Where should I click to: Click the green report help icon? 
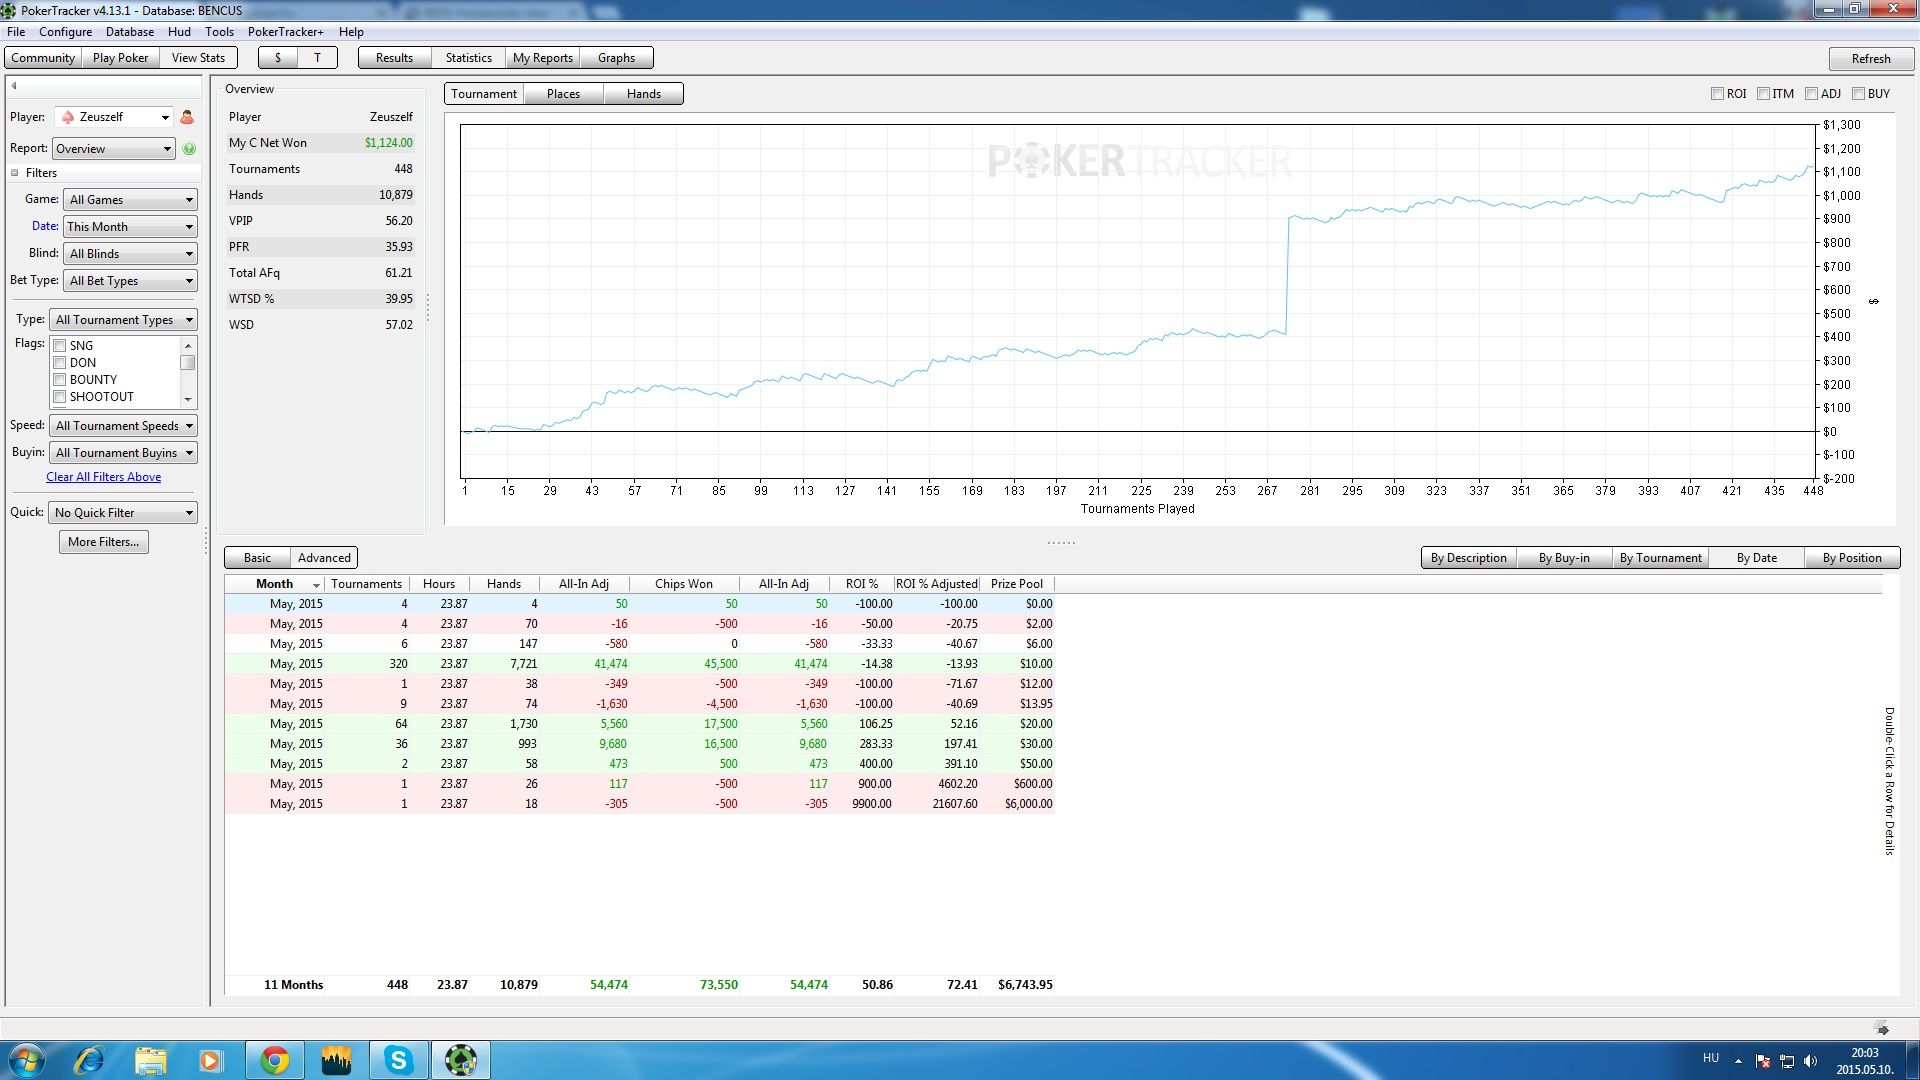[x=189, y=149]
